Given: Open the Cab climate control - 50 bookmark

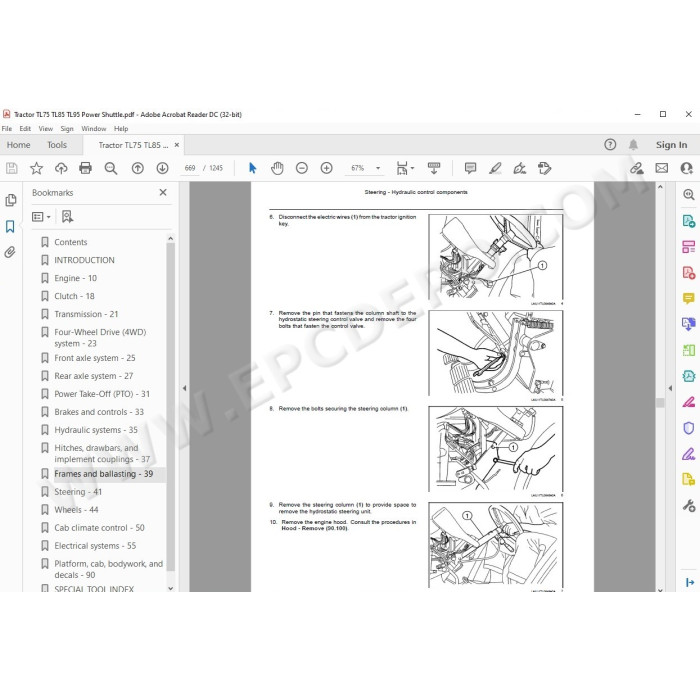Looking at the screenshot, I should click(x=99, y=528).
